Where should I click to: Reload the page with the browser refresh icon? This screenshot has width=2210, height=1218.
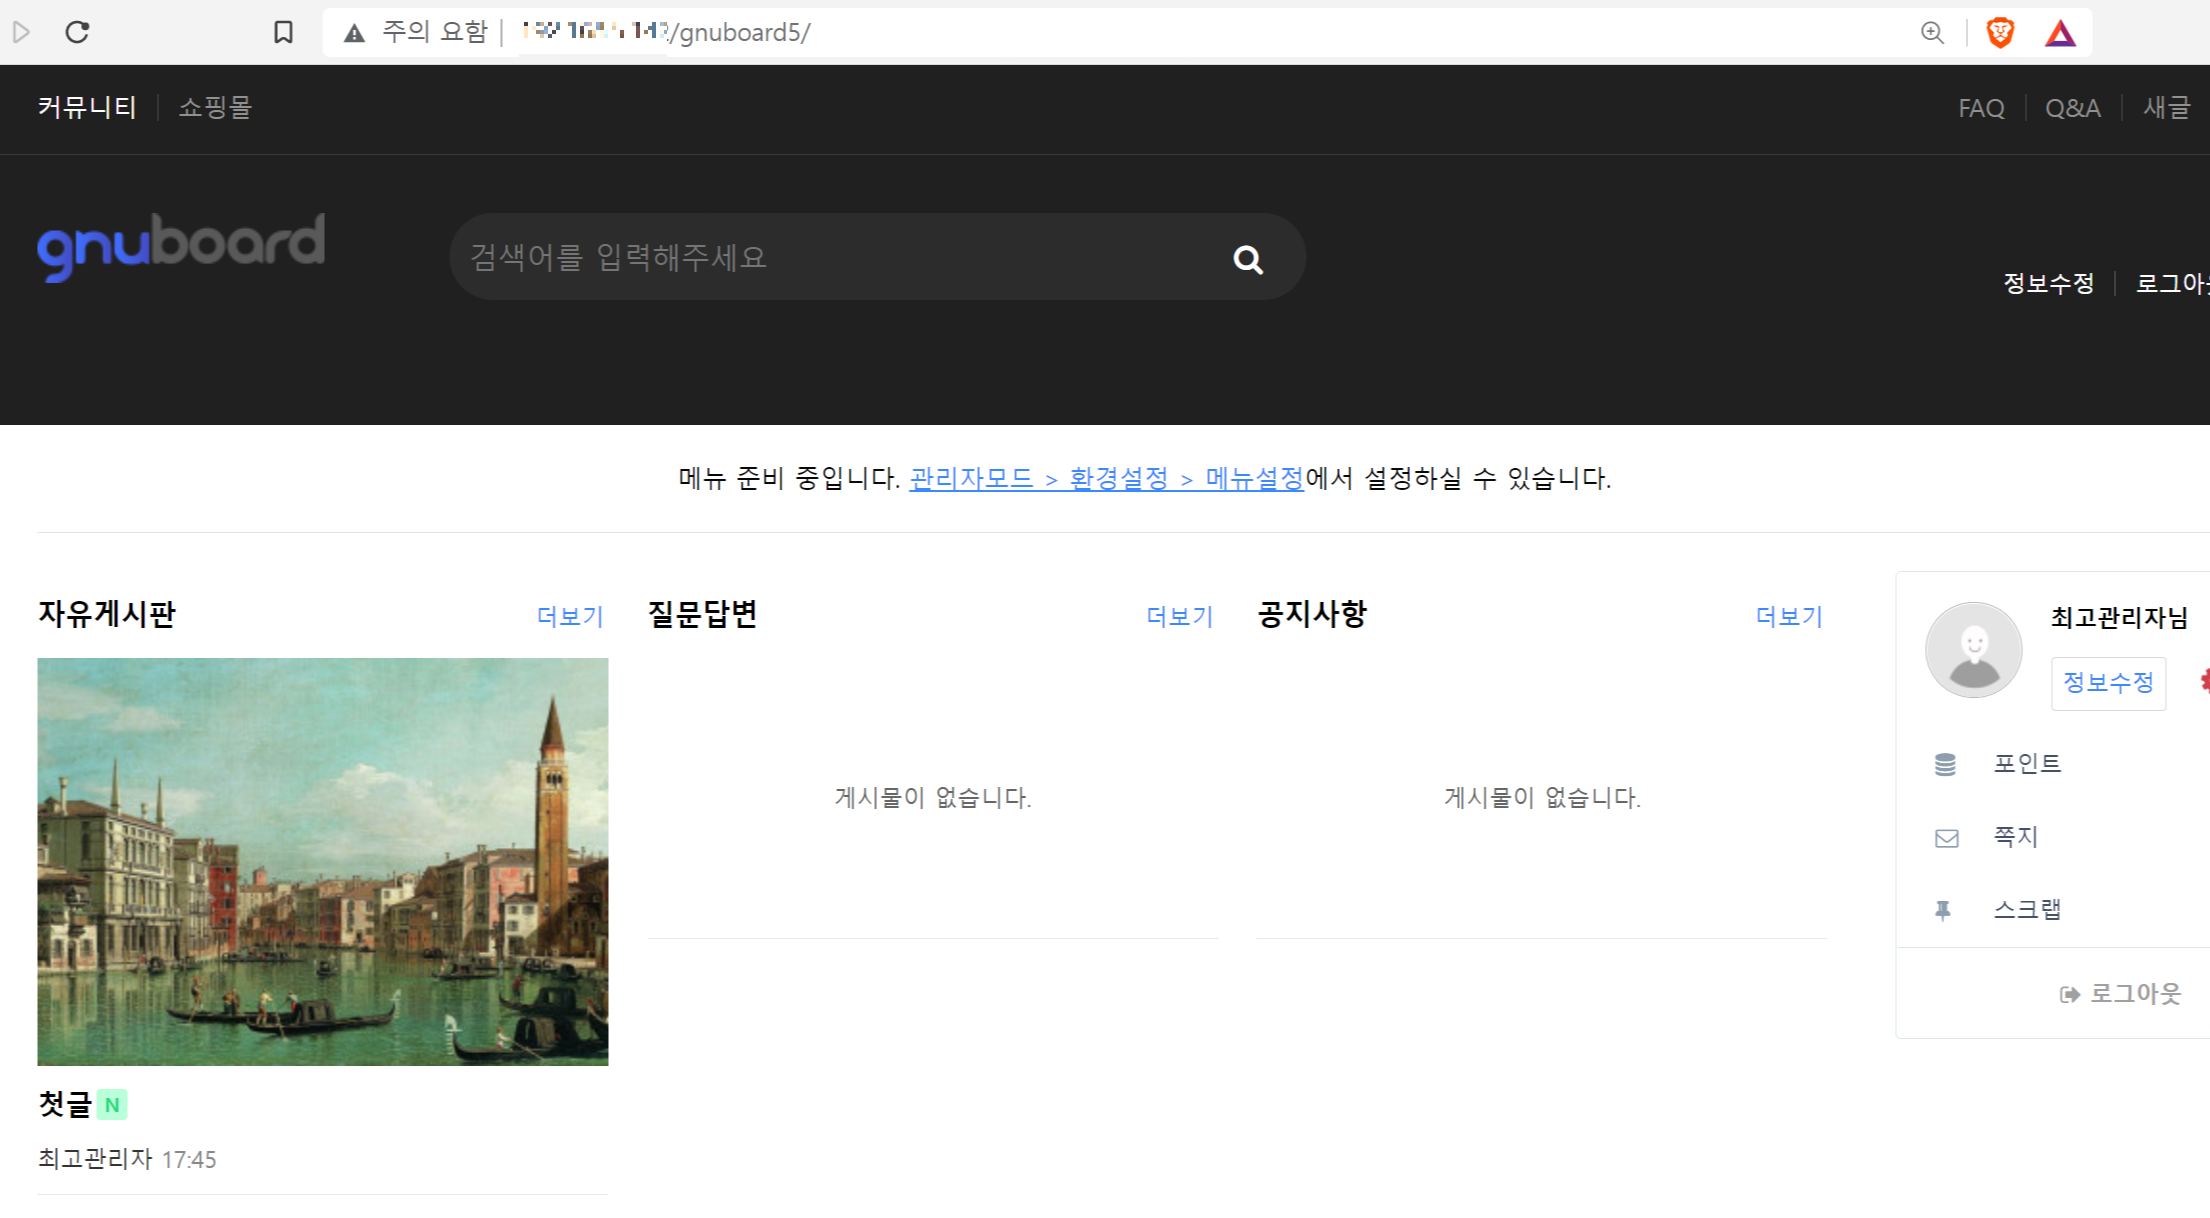click(x=78, y=32)
